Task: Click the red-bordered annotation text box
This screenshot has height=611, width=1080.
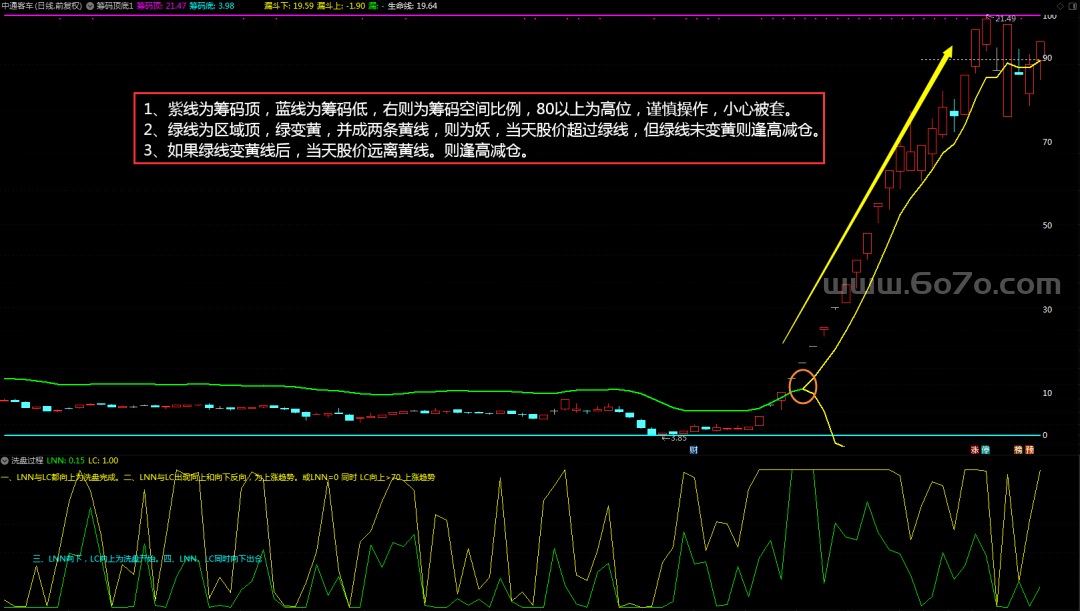Action: pos(478,128)
